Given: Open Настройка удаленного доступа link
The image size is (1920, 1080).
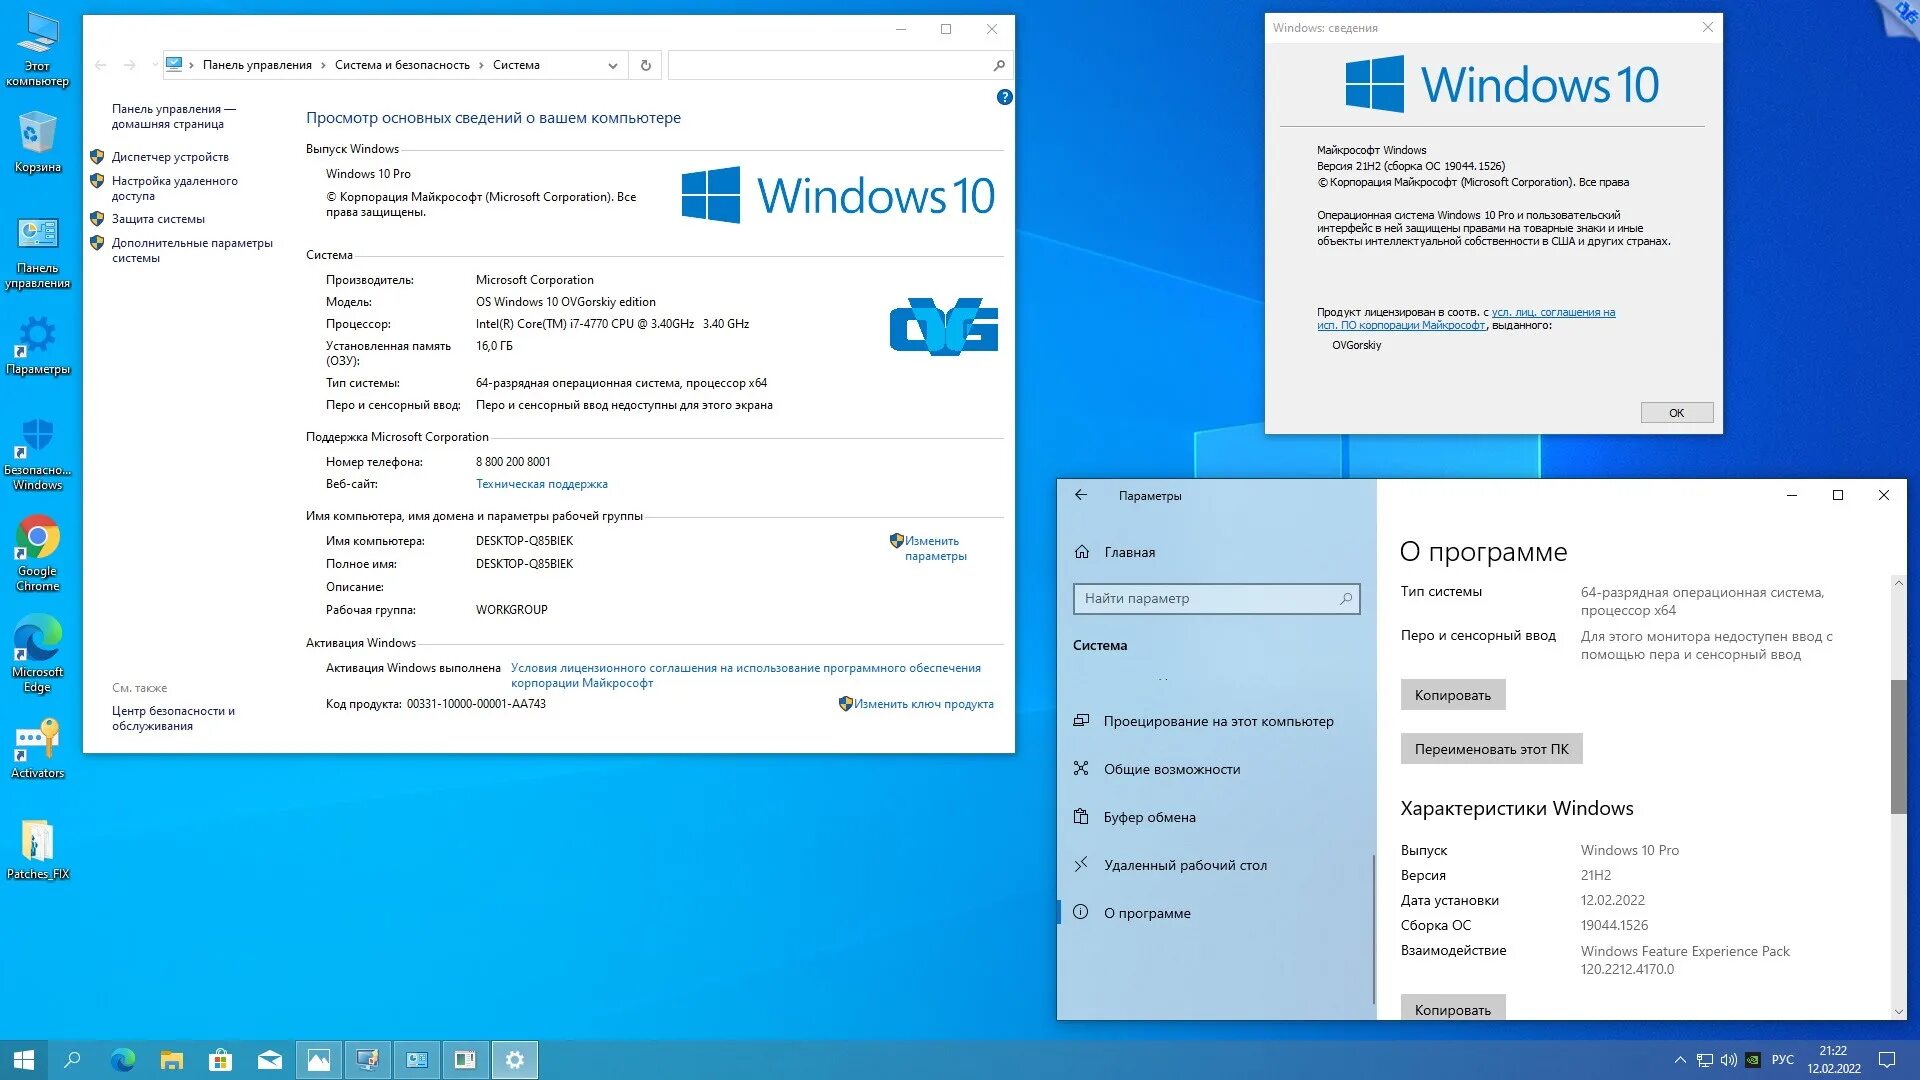Looking at the screenshot, I should pyautogui.click(x=174, y=188).
